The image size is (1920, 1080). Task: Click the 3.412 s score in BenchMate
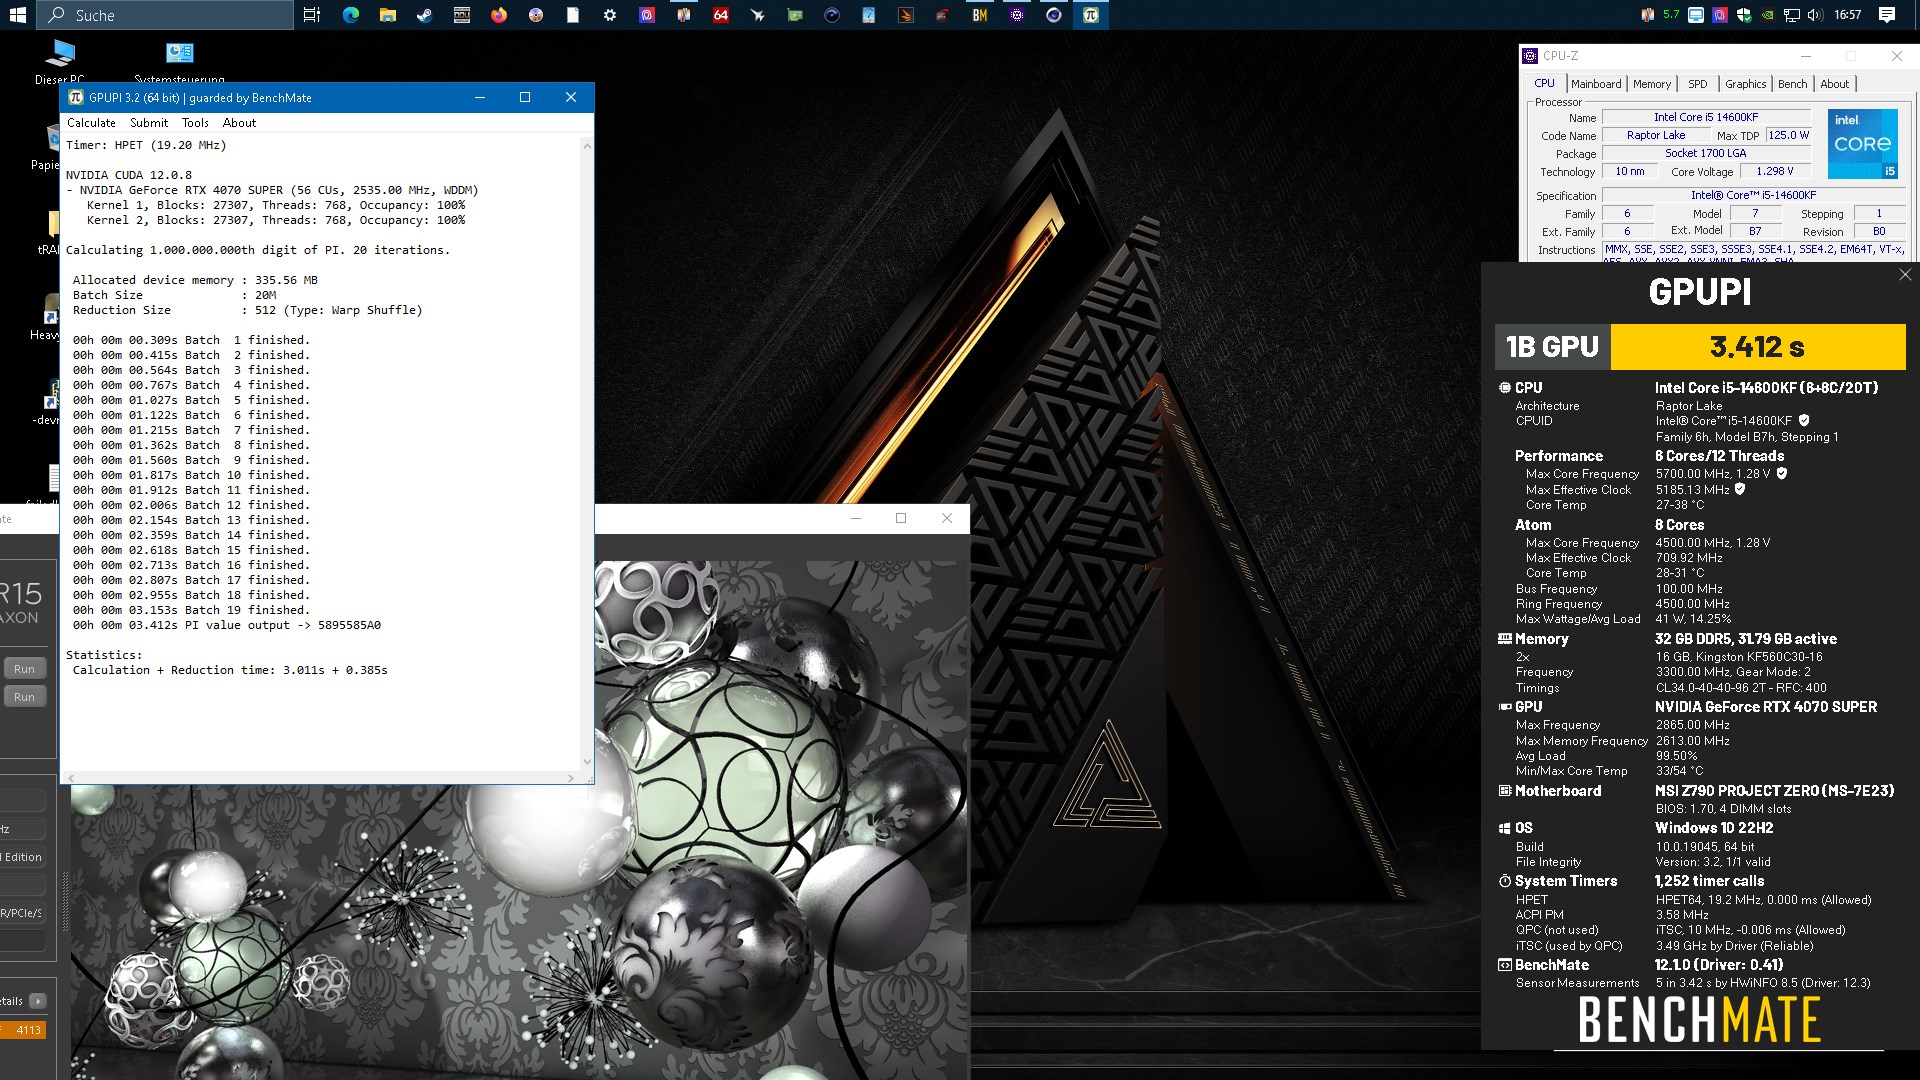1757,347
